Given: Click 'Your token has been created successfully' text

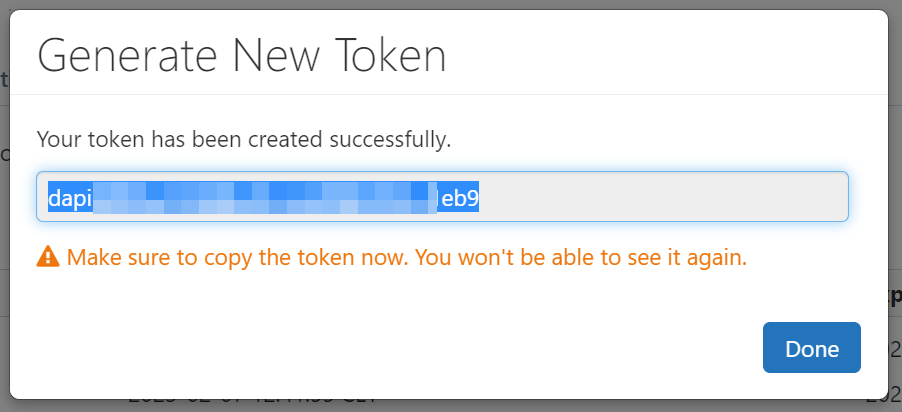Looking at the screenshot, I should coord(243,139).
